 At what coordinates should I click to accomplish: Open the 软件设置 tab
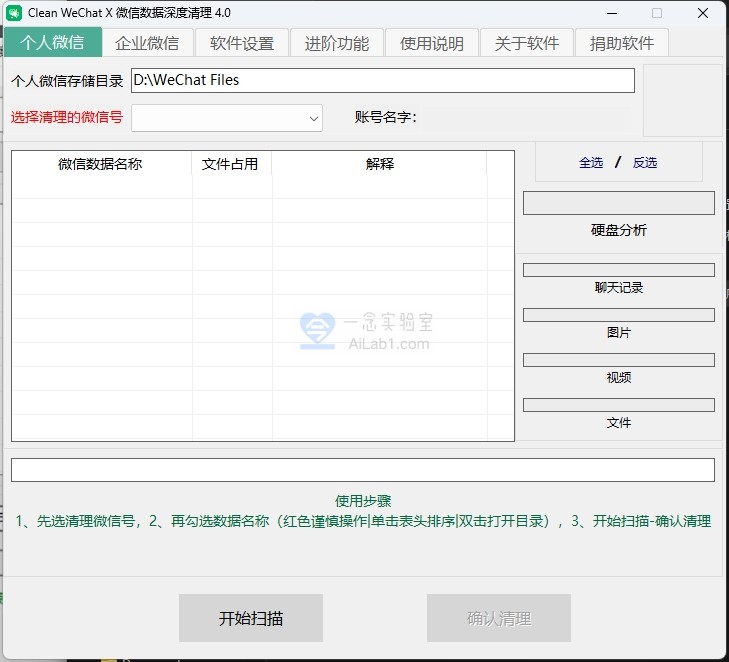point(242,43)
